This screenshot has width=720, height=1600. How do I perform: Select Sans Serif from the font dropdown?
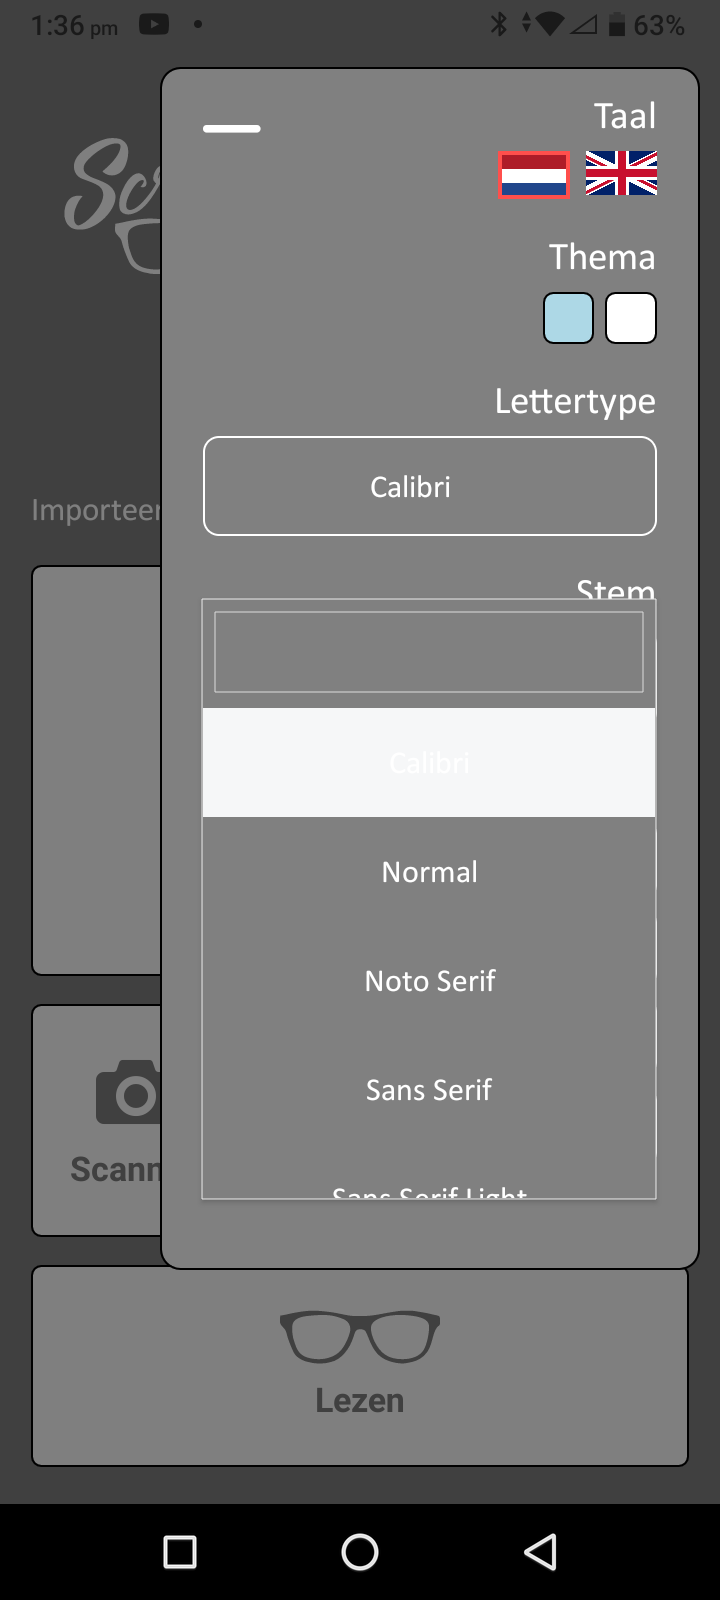click(x=428, y=1089)
